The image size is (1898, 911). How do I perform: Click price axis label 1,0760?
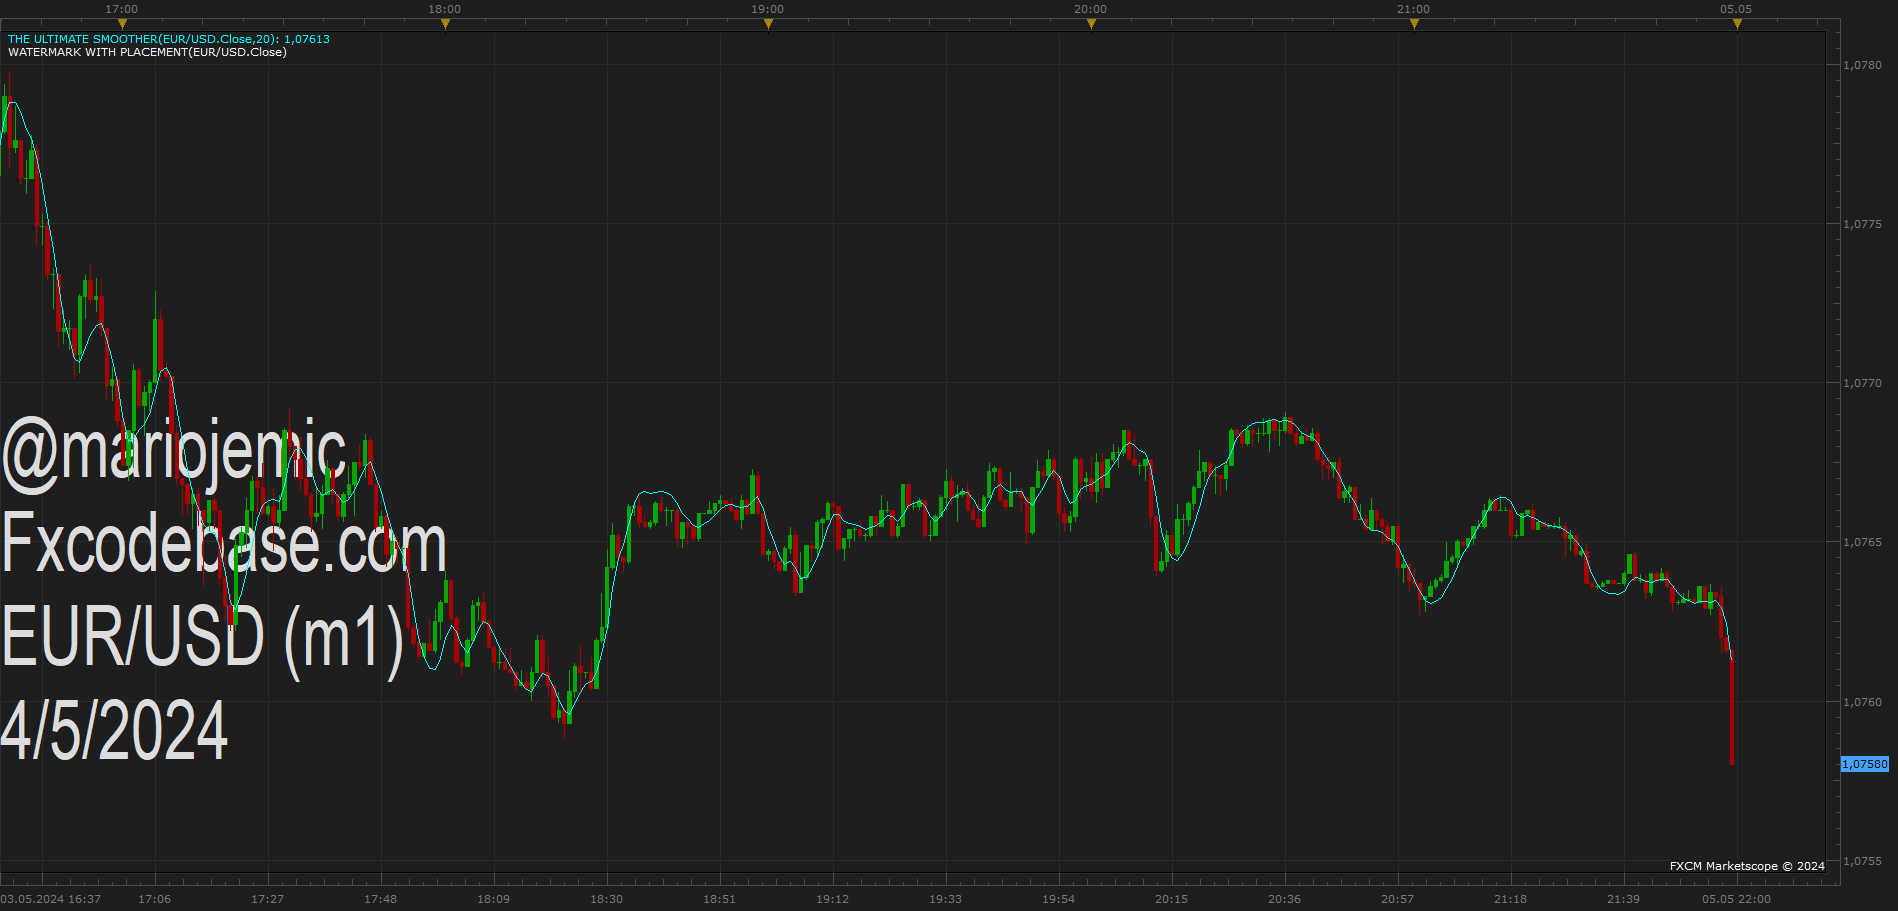coord(1862,702)
